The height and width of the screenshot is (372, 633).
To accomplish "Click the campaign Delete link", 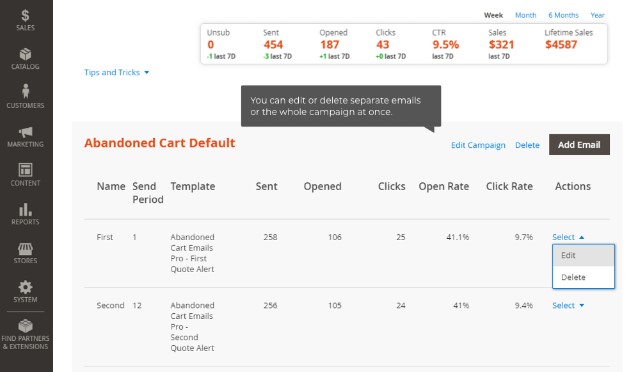I will pyautogui.click(x=527, y=145).
